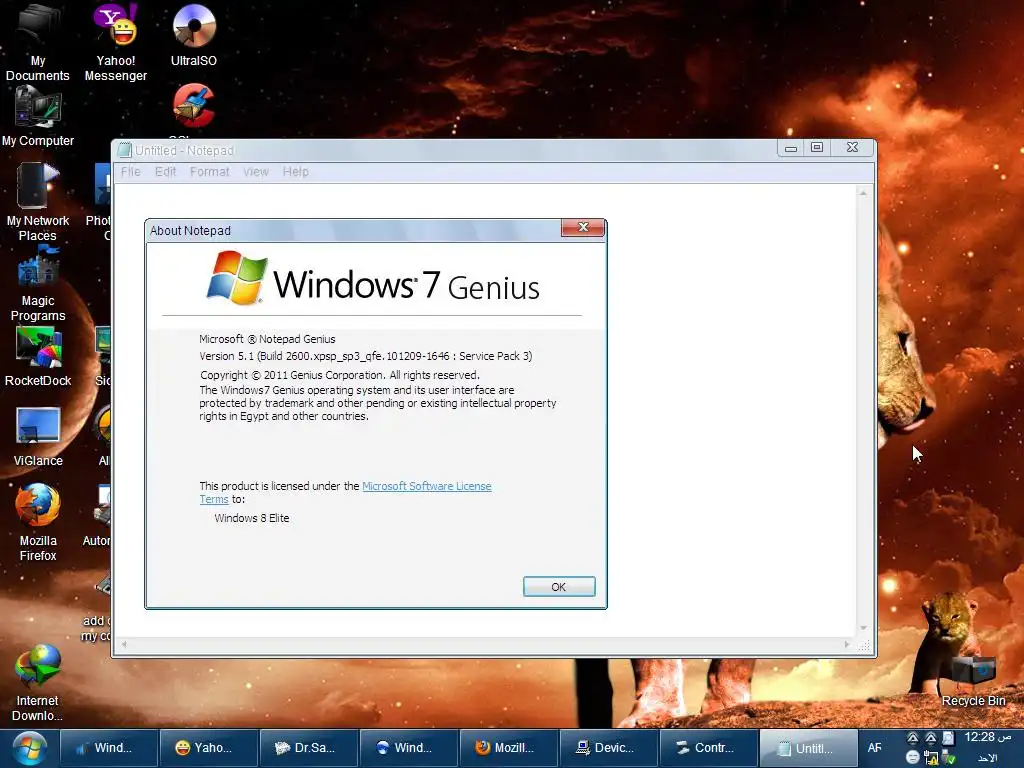Click the Windows Start orb
Image resolution: width=1024 pixels, height=768 pixels.
(x=29, y=748)
